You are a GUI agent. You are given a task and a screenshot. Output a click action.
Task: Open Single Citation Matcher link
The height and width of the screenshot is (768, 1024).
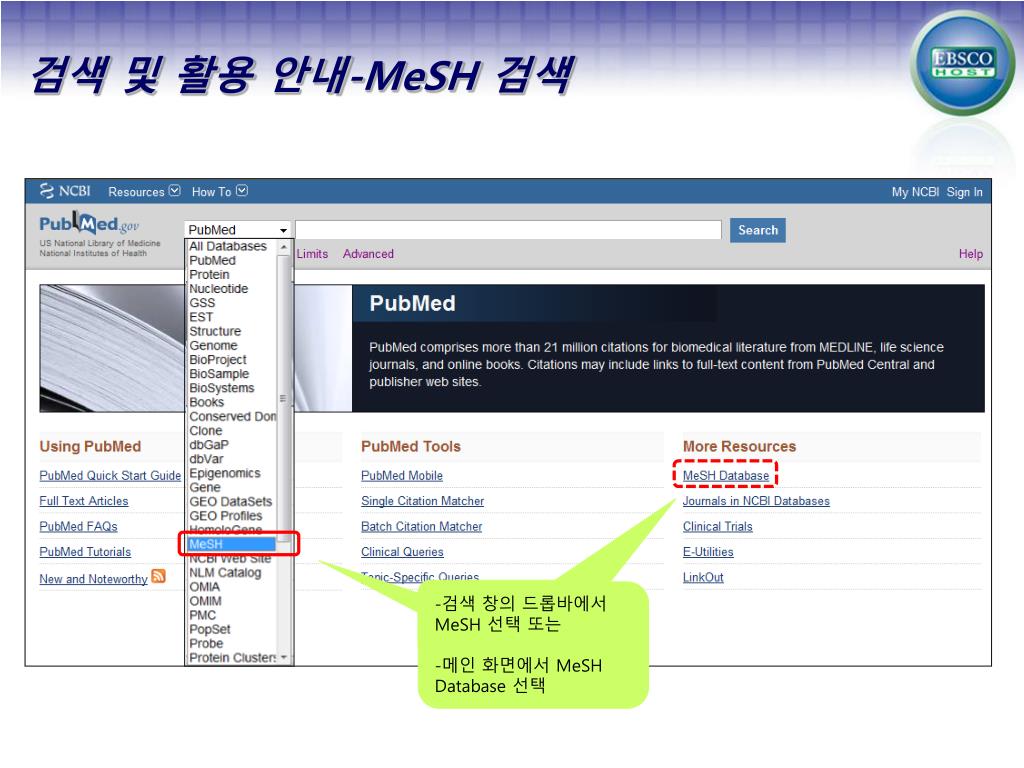[423, 501]
